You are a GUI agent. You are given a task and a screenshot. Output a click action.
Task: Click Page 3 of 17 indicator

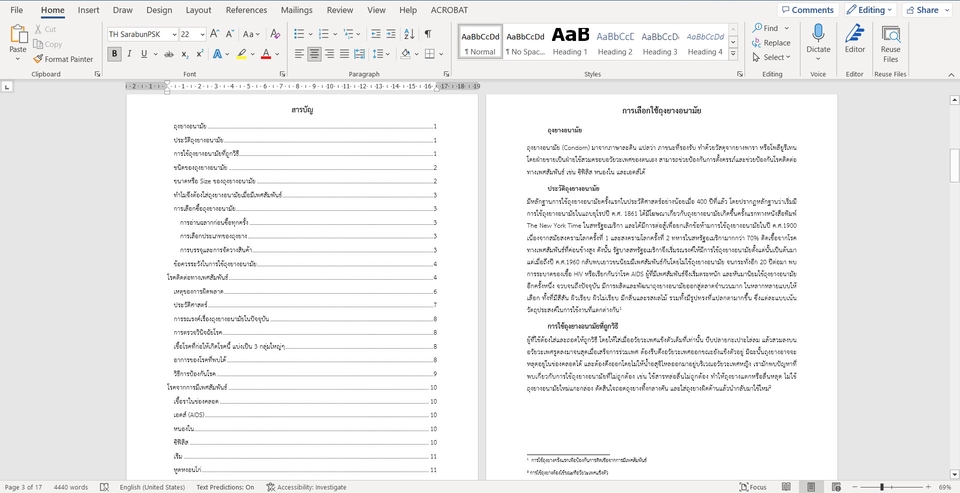pos(23,487)
